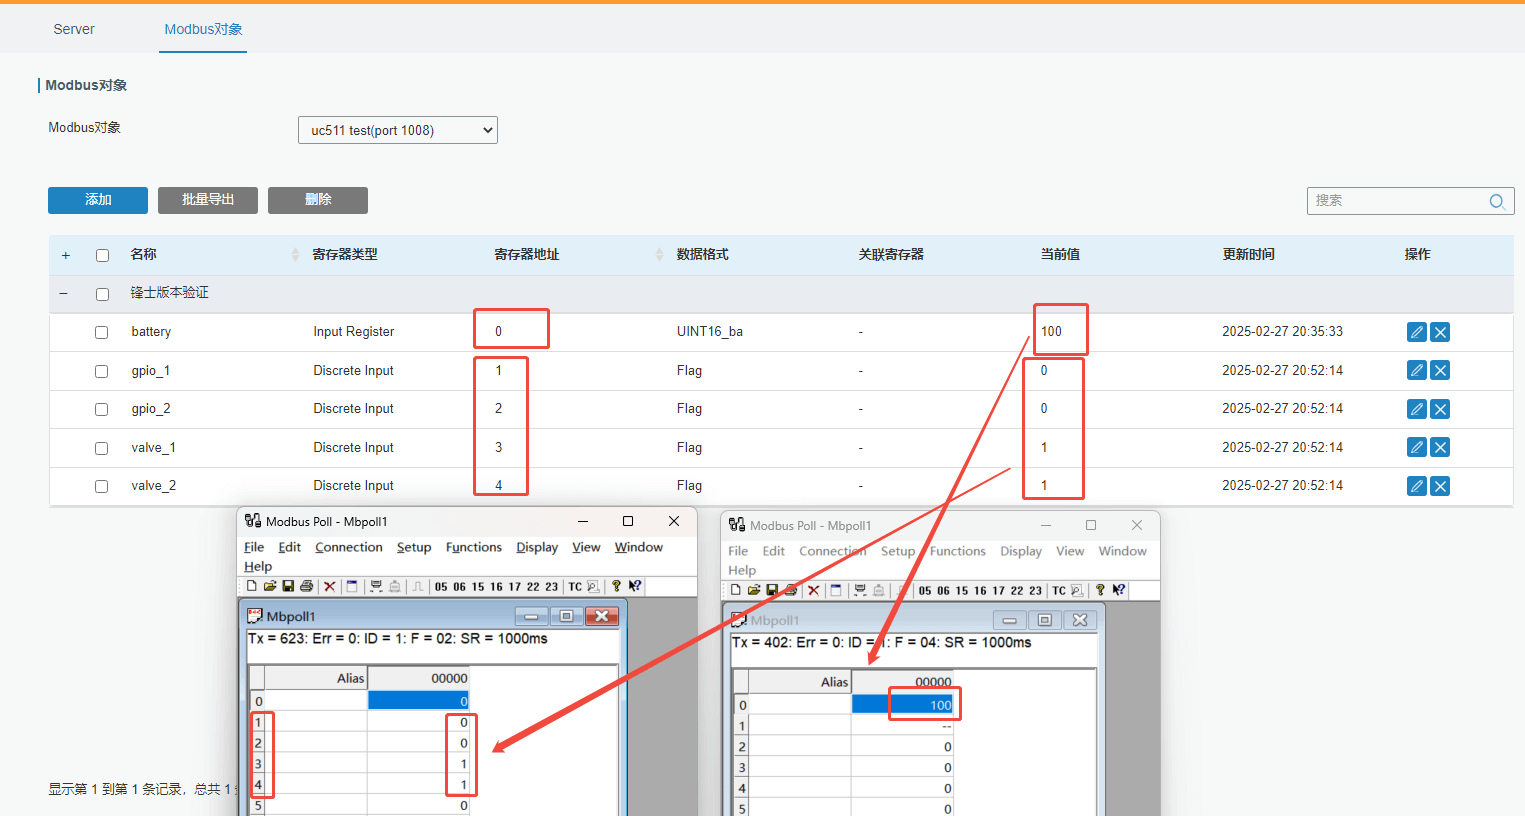Focus the 搜索 search input field
The width and height of the screenshot is (1525, 816).
click(x=1396, y=201)
